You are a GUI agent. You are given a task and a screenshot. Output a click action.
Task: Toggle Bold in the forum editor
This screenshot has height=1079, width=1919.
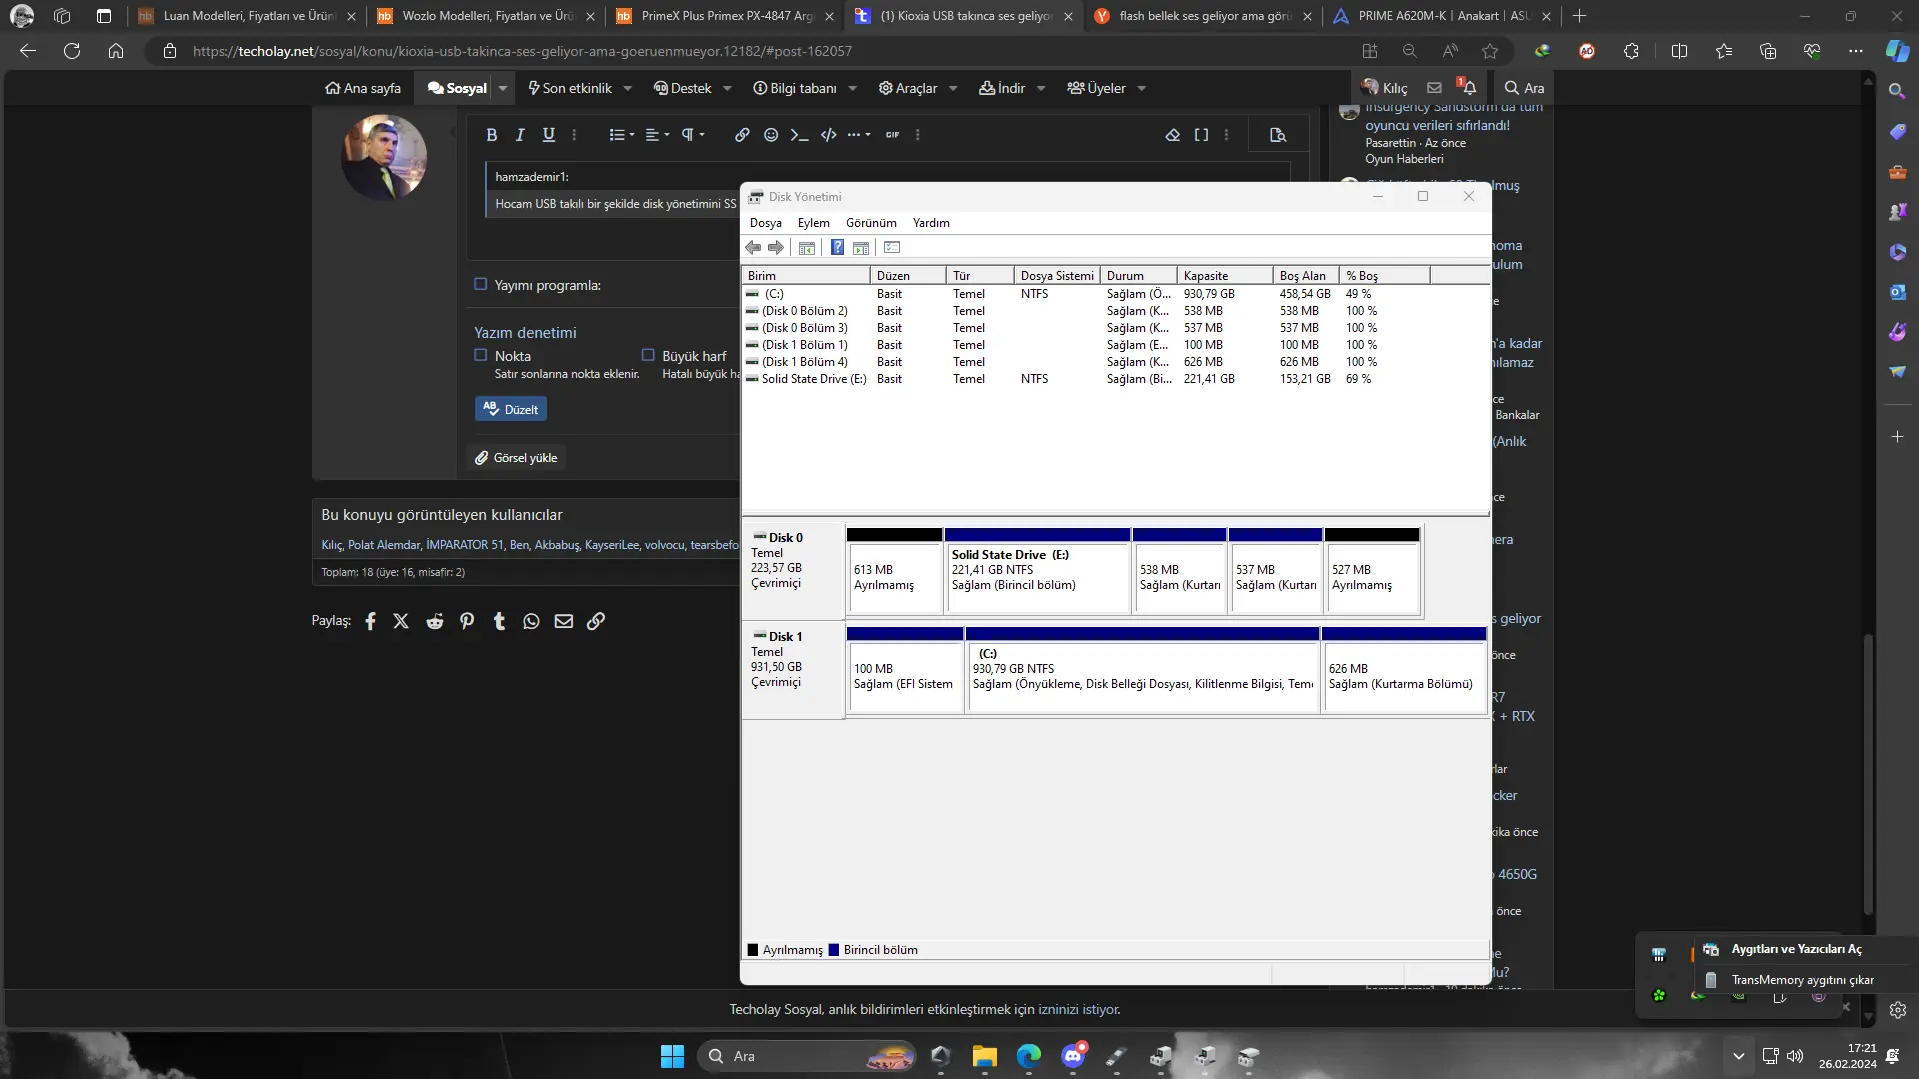point(491,135)
